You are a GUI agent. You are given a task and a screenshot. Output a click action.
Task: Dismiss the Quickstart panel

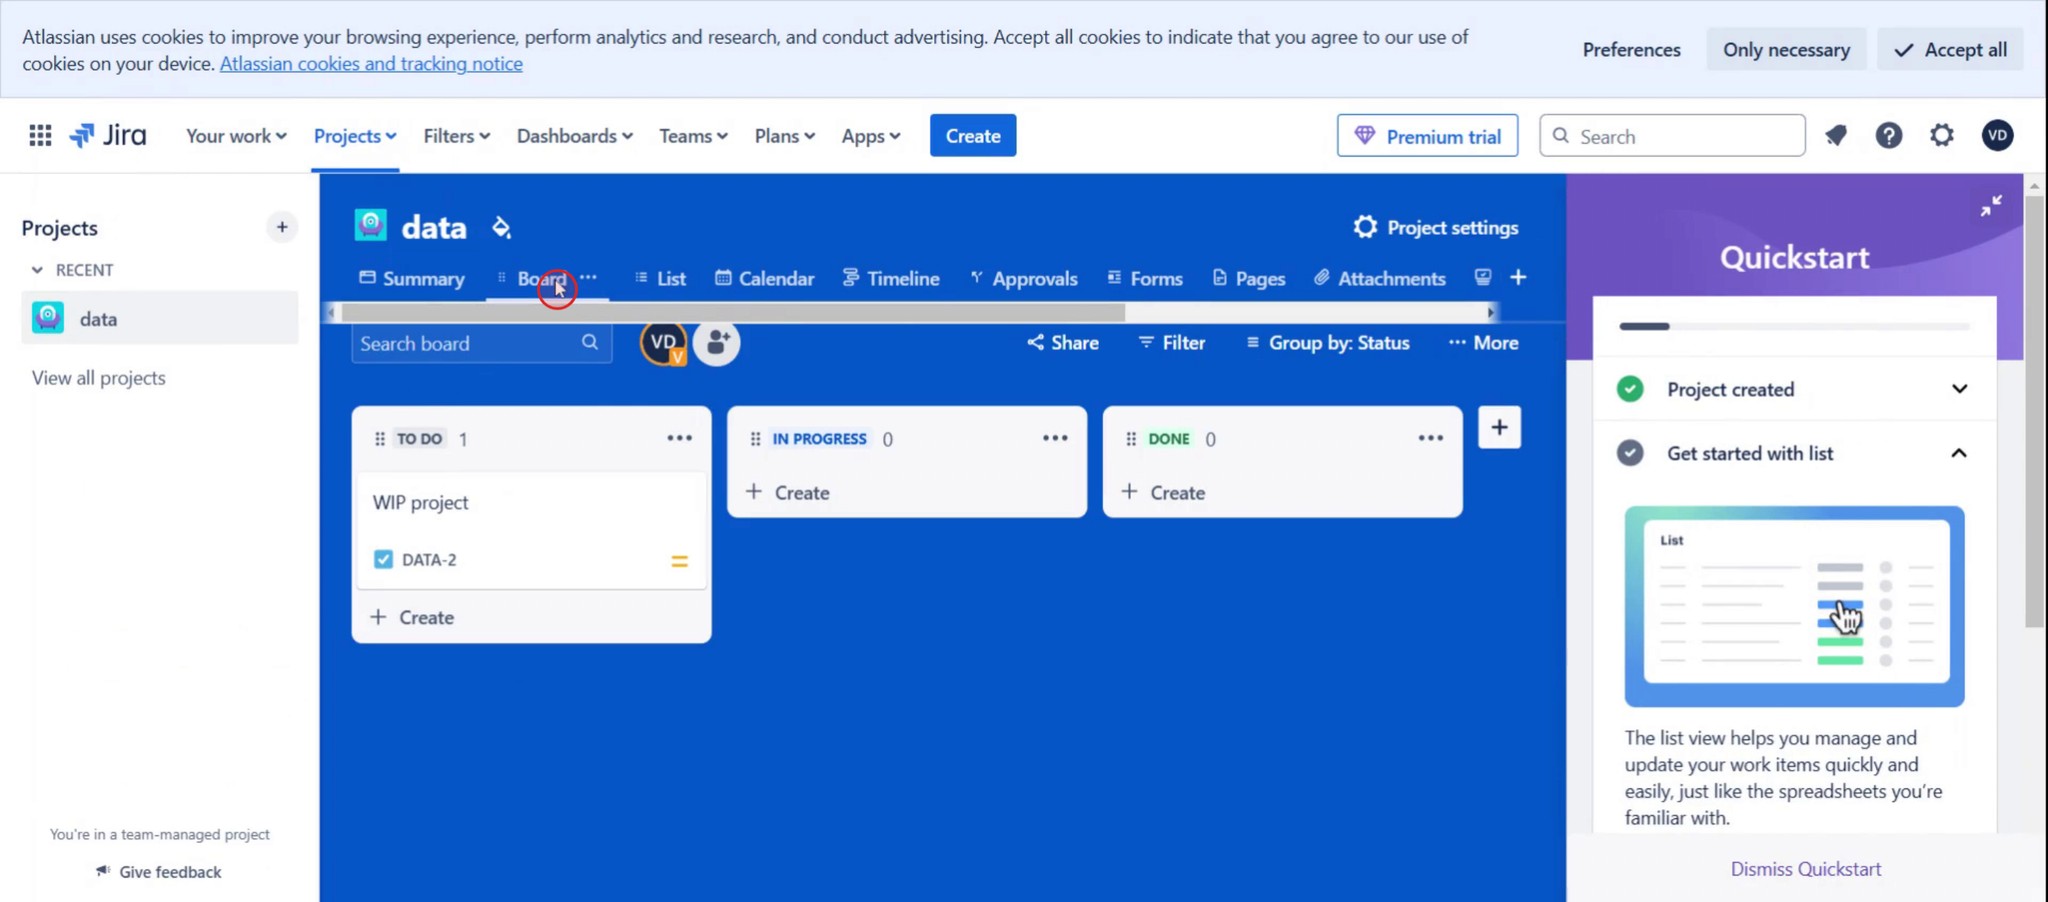point(1805,868)
